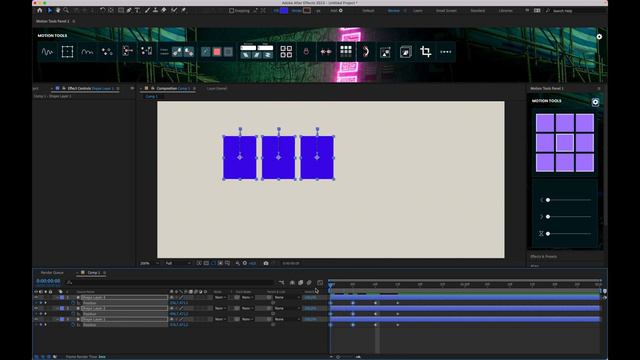This screenshot has width=640, height=360.
Task: Switch to the Default workspace
Action: click(x=368, y=11)
